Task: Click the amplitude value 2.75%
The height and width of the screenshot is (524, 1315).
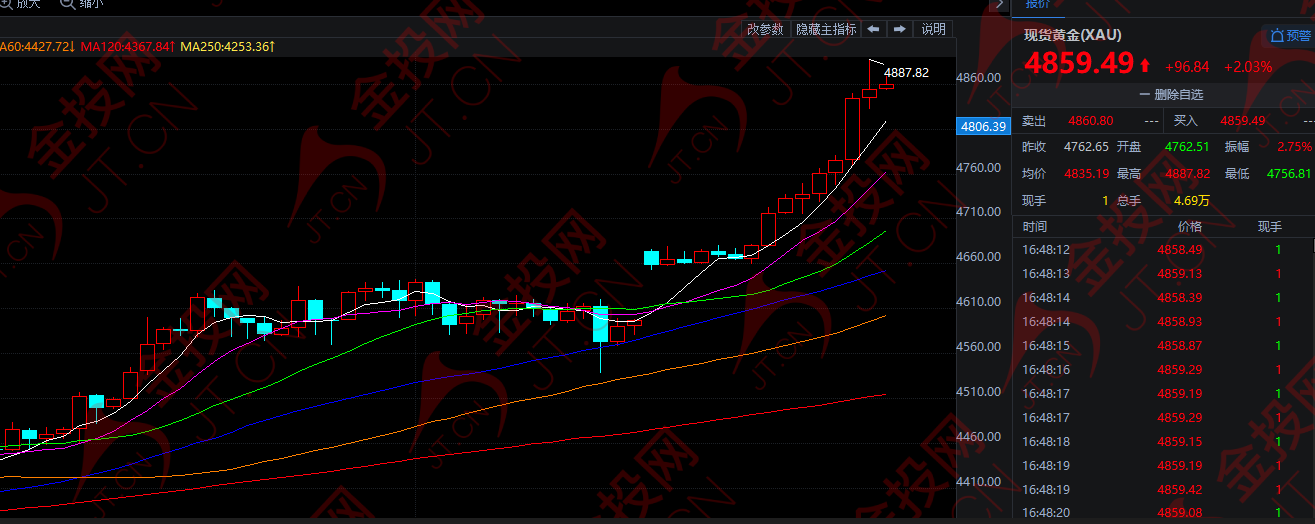Action: coord(1294,147)
